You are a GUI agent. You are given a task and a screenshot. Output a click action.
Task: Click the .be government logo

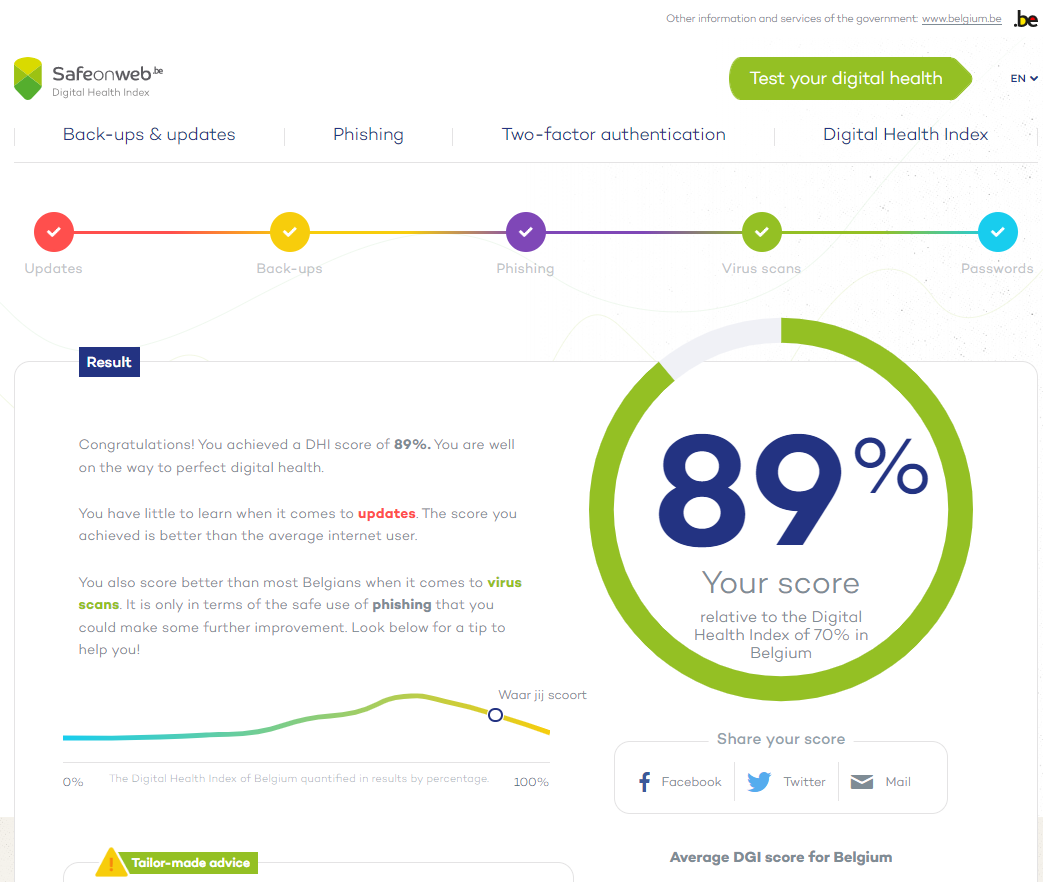(x=1025, y=19)
